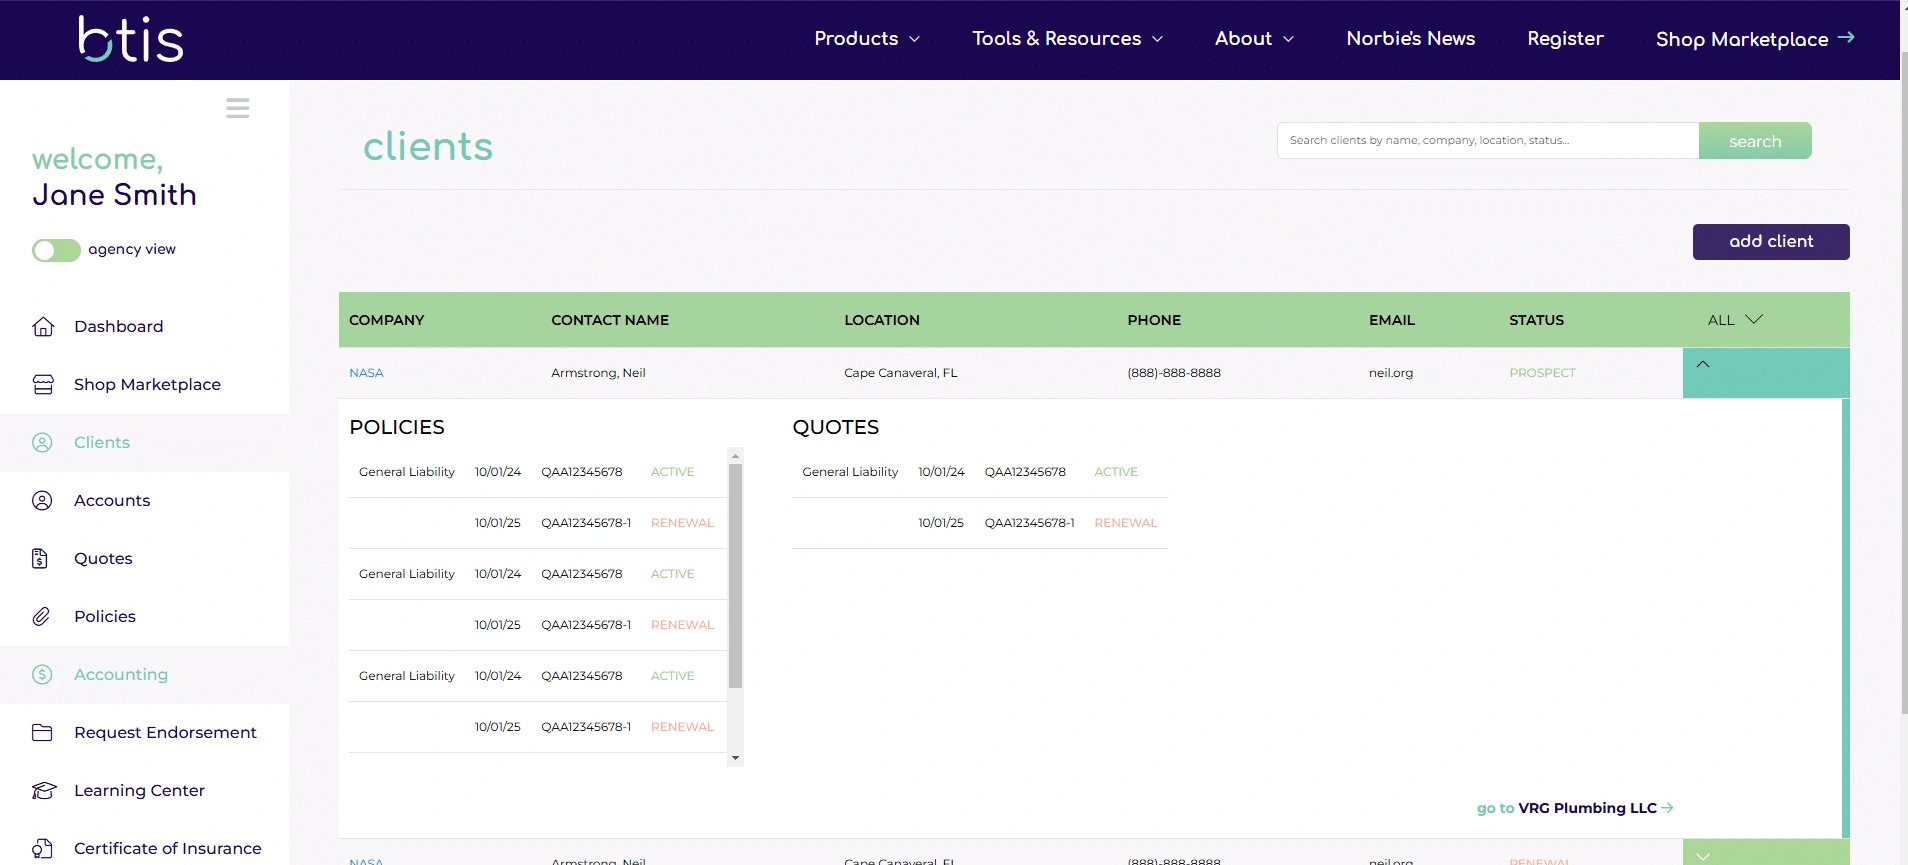This screenshot has height=865, width=1908.
Task: Open the ALL status filter dropdown
Action: (1734, 320)
